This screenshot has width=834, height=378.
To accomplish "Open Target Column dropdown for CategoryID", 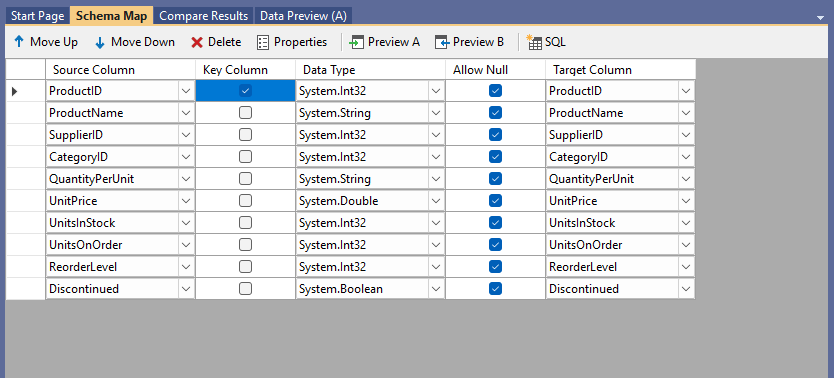I will pyautogui.click(x=686, y=157).
